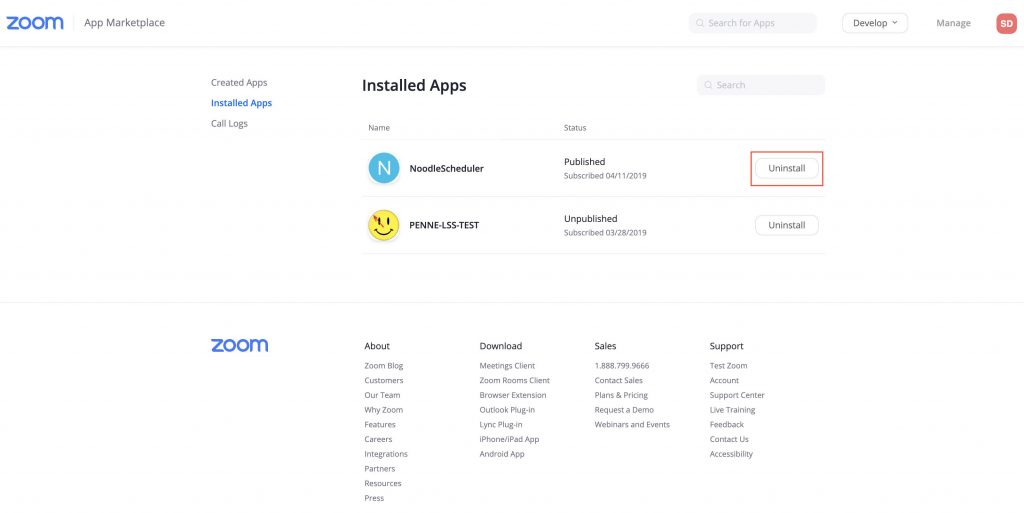This screenshot has width=1024, height=513.
Task: Open Zoom Rooms Client download link
Action: [x=515, y=381]
